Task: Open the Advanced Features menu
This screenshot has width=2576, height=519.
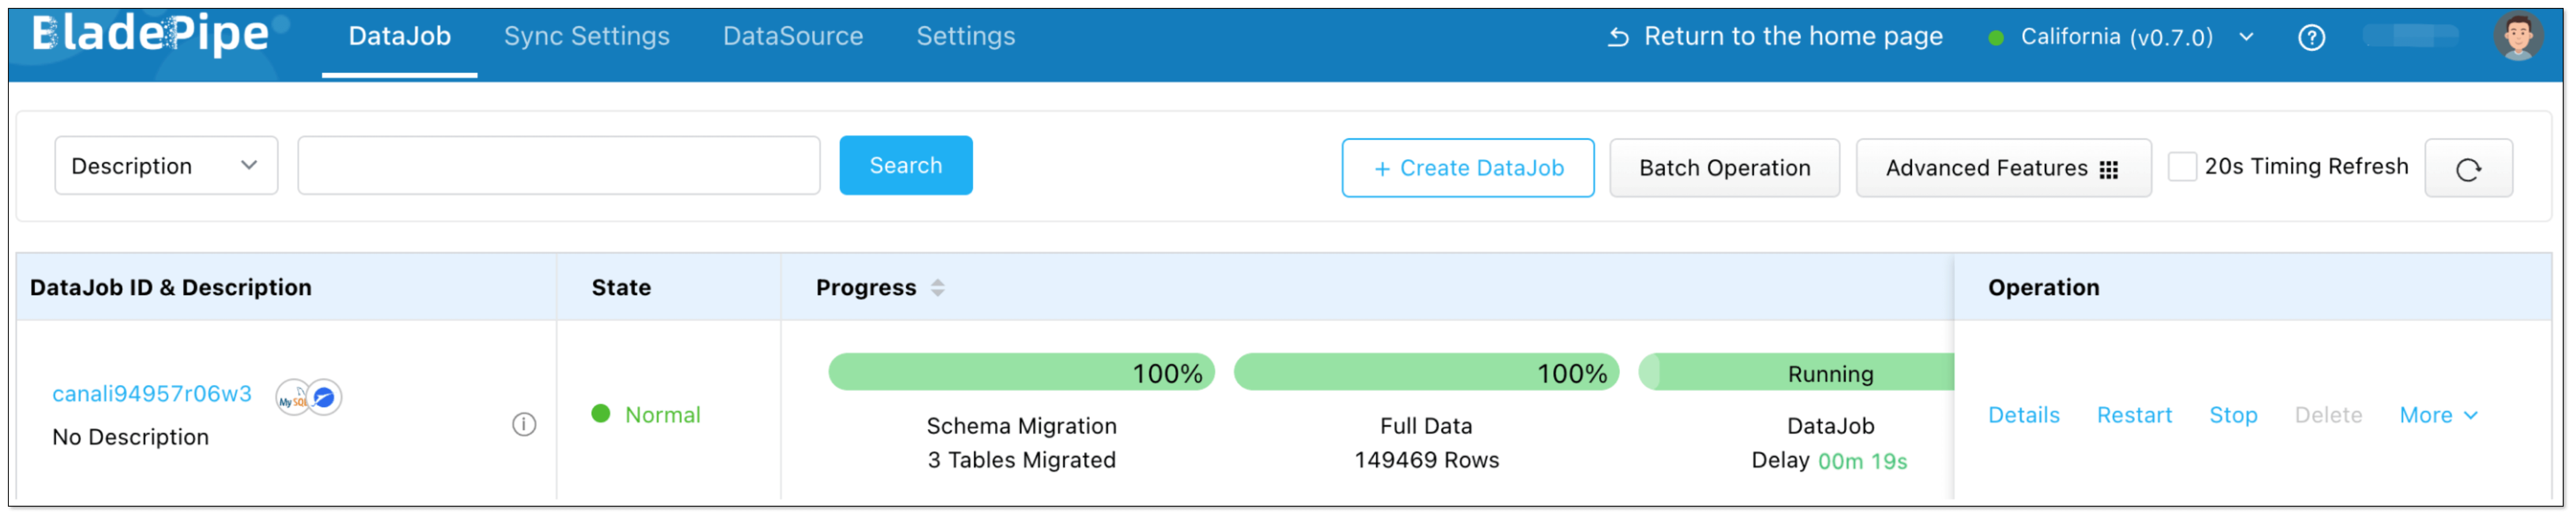Action: coord(2002,168)
